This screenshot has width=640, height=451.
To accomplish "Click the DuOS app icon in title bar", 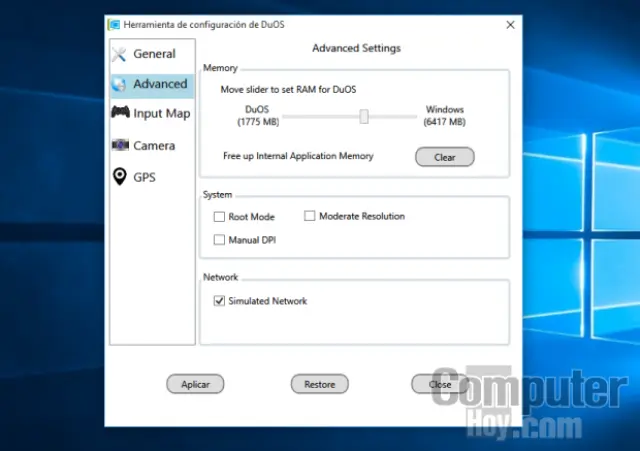I will point(114,24).
